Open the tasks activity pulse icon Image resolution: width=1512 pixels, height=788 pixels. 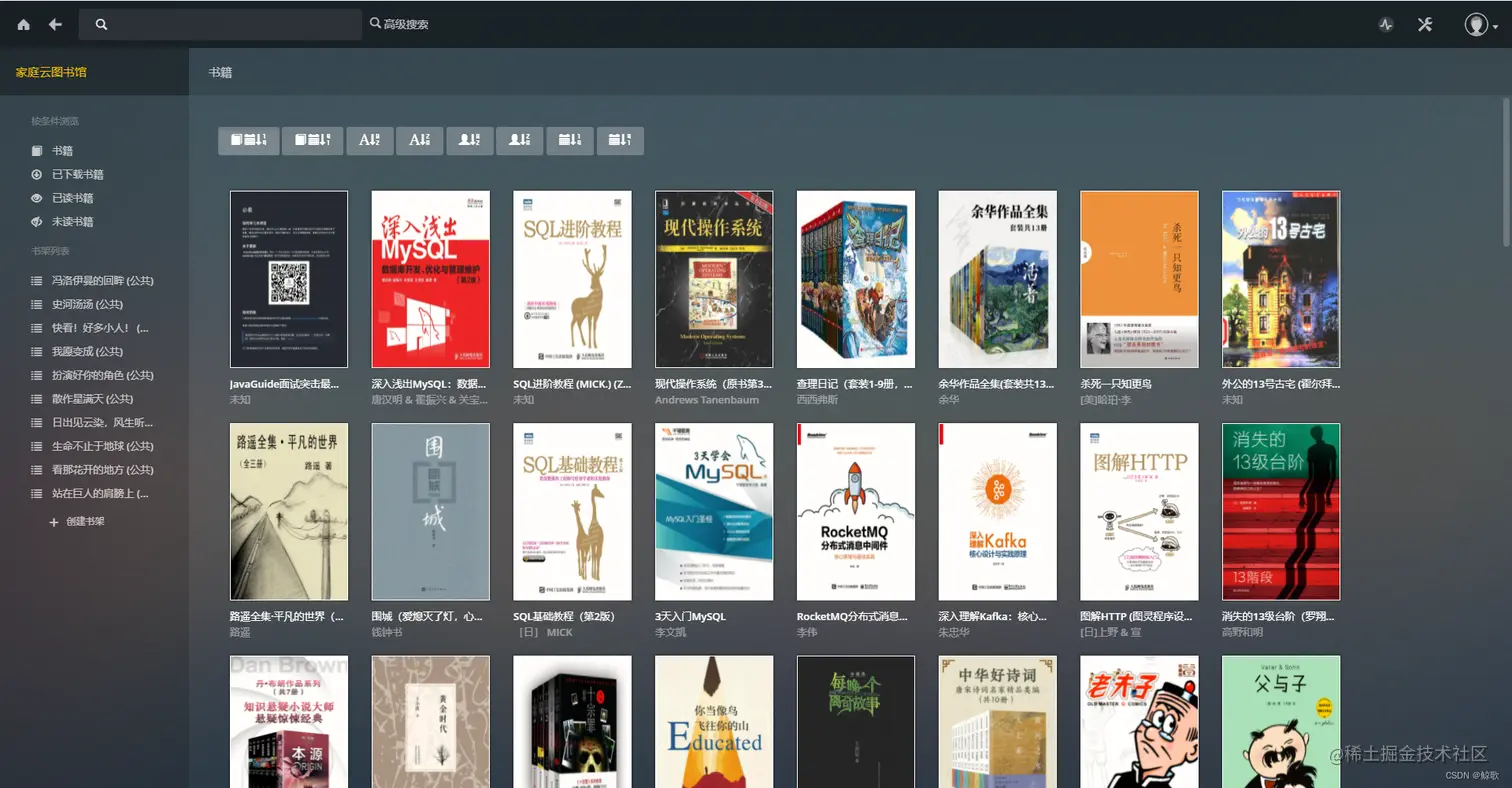[1386, 25]
